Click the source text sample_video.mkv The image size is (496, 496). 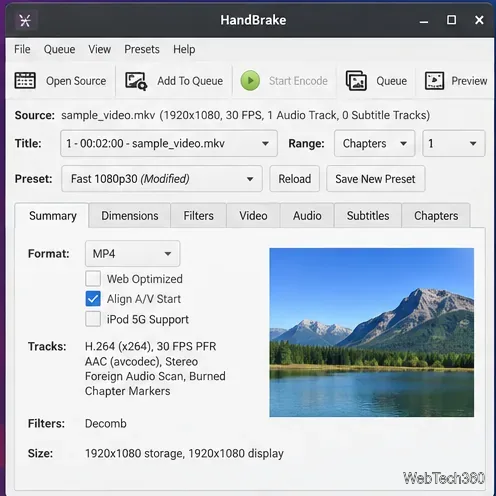click(108, 115)
